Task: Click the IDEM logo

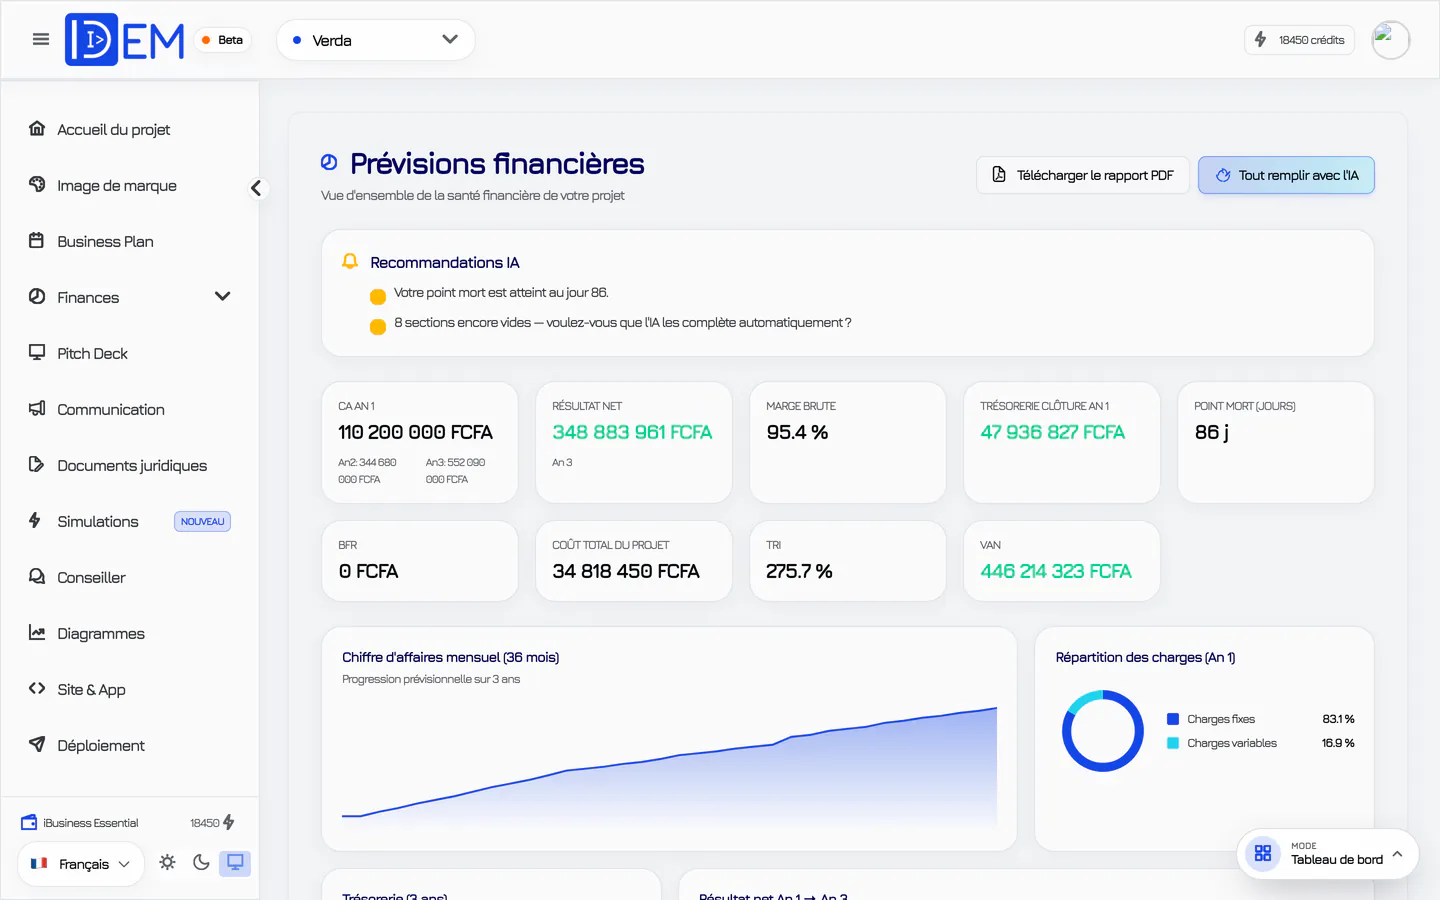Action: 125,40
